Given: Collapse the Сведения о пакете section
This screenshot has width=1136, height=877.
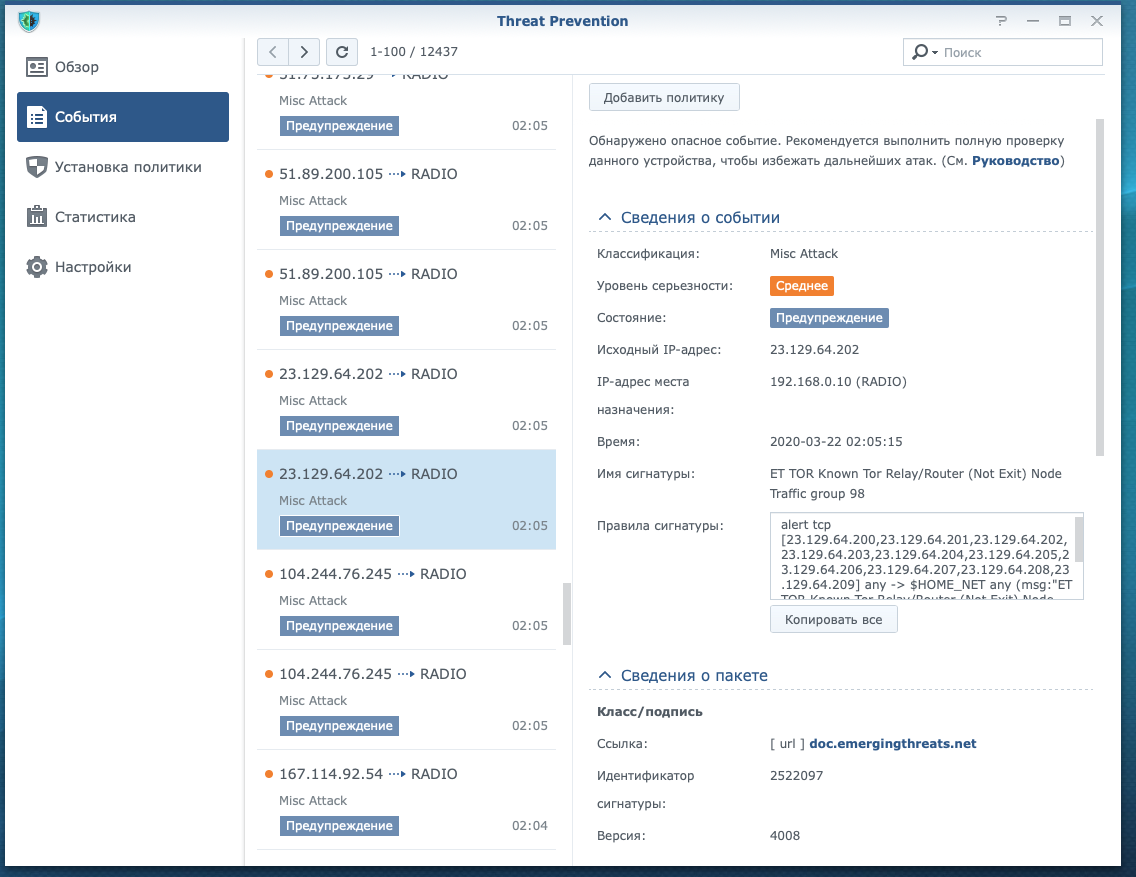Looking at the screenshot, I should pos(605,675).
